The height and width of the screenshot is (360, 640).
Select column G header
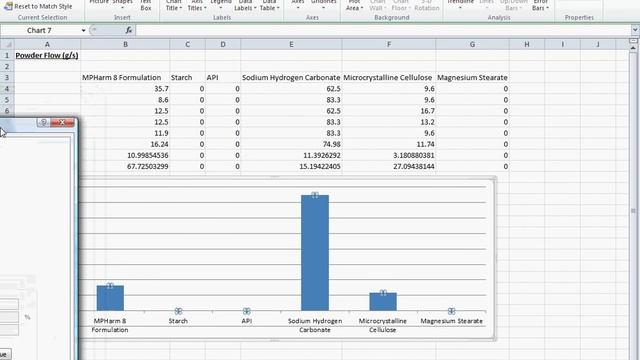472,44
